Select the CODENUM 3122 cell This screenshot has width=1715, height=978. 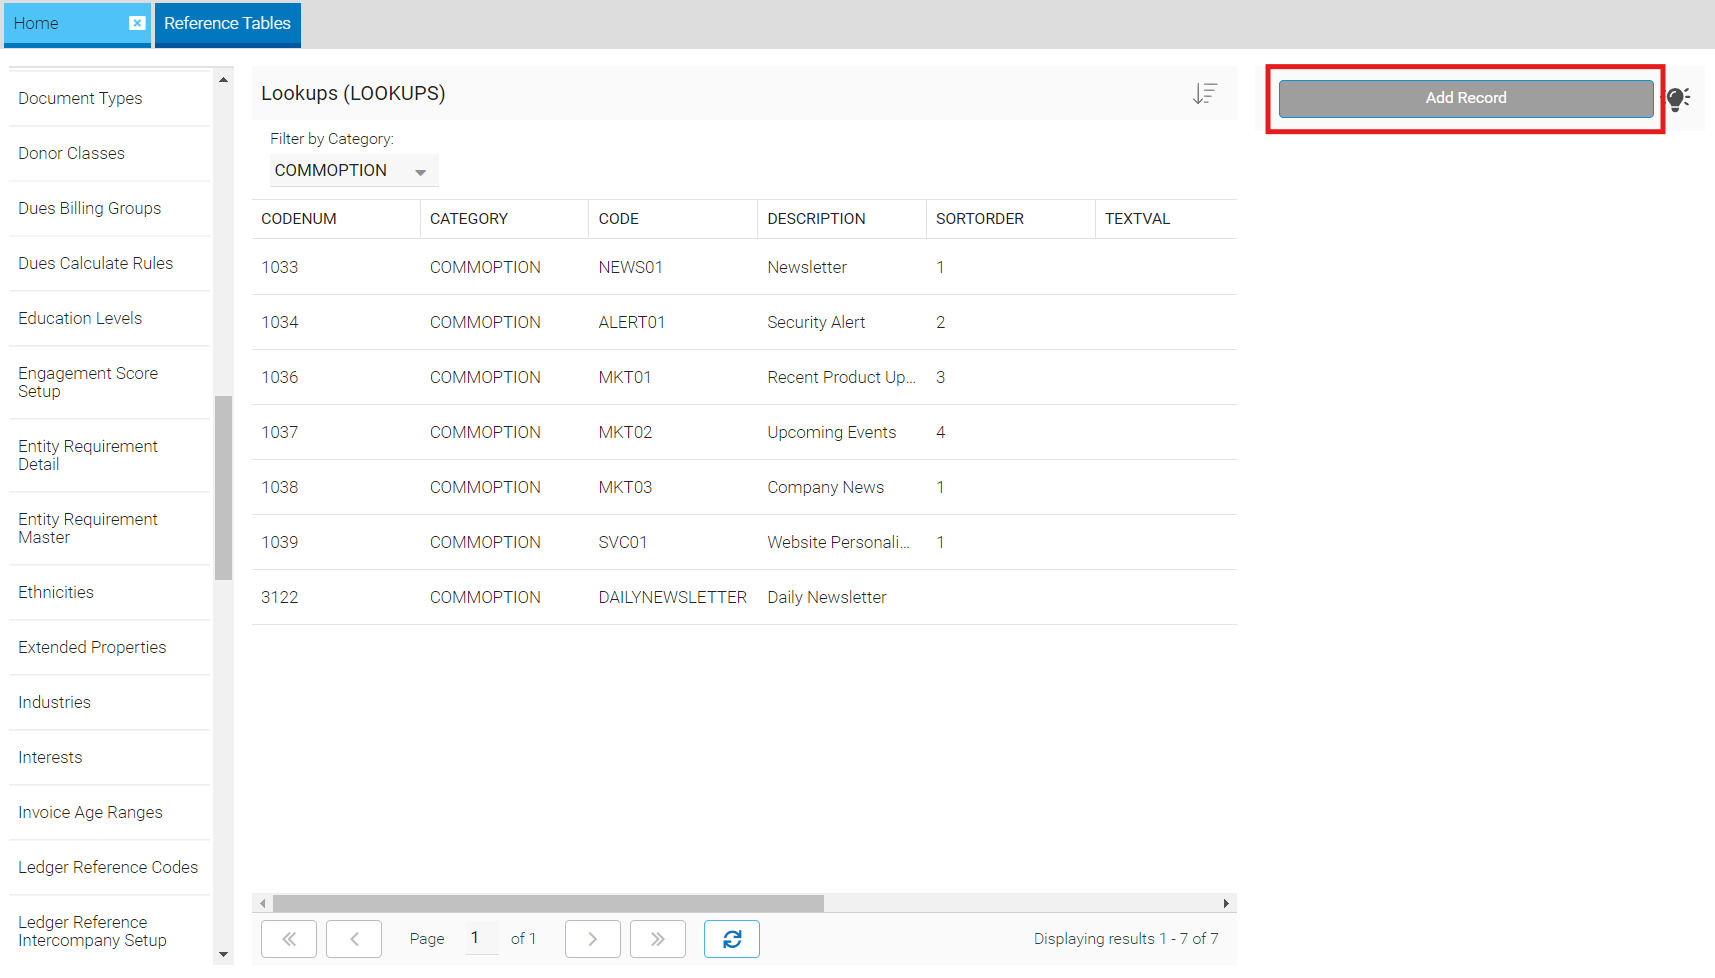pos(336,597)
